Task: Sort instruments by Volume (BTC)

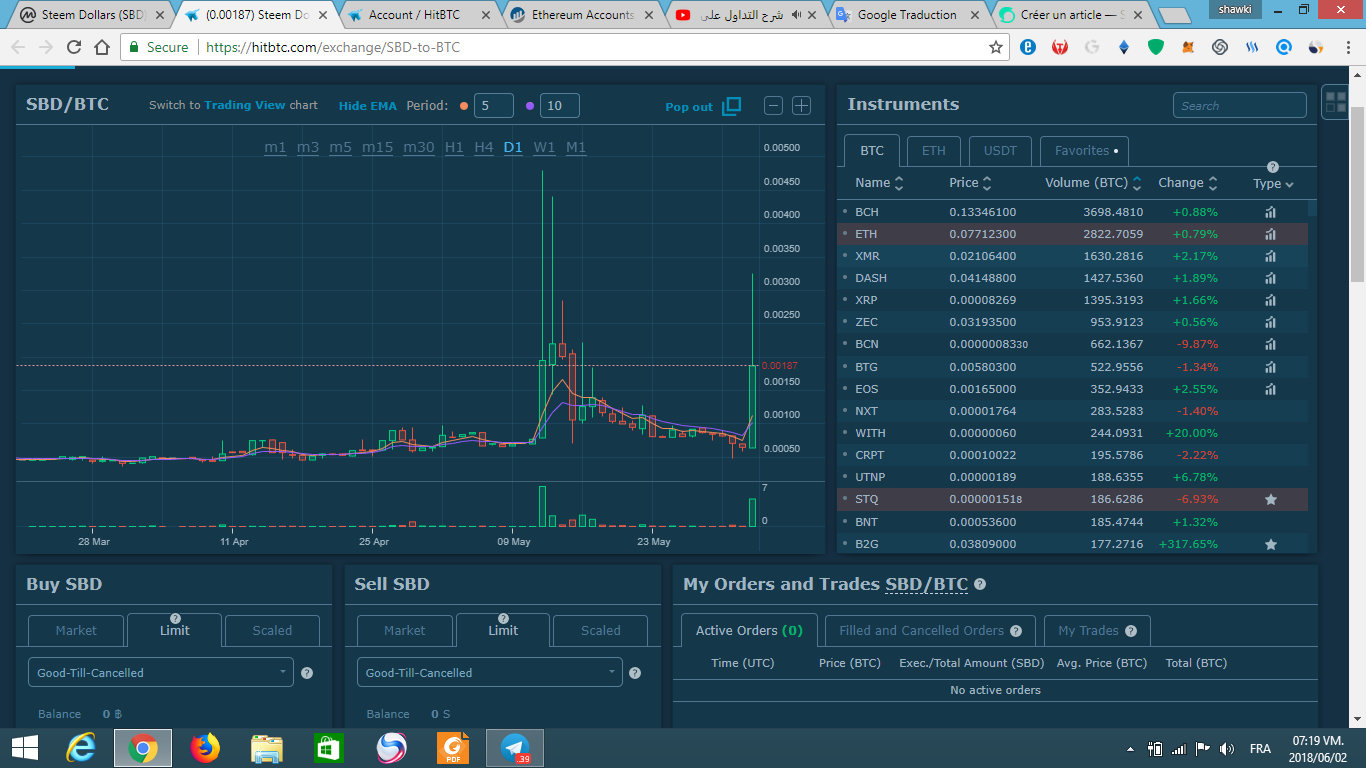Action: (1093, 183)
